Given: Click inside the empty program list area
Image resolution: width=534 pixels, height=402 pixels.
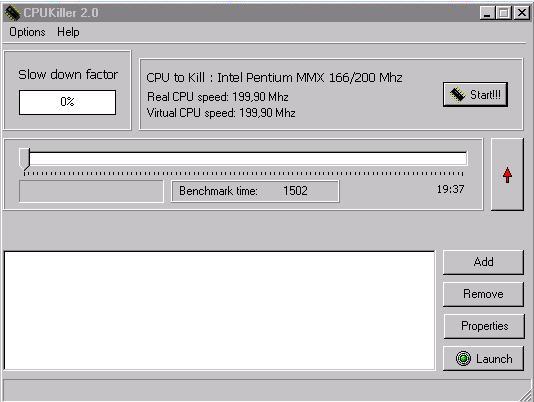Looking at the screenshot, I should (220, 310).
